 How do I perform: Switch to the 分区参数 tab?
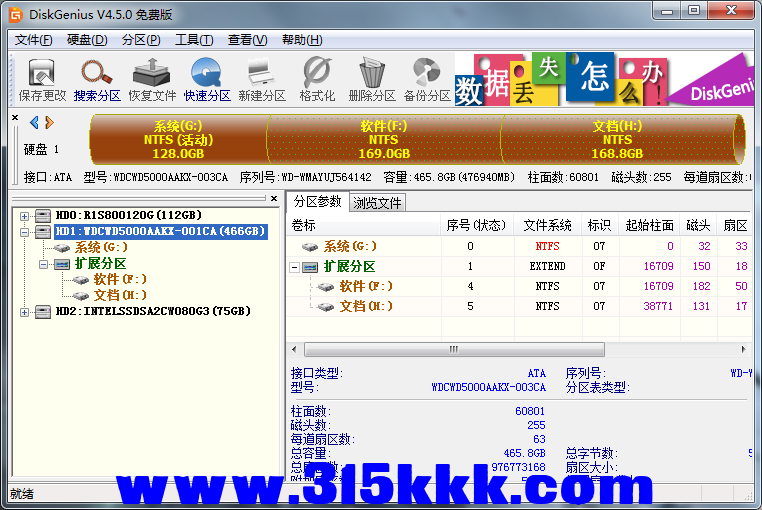click(317, 202)
